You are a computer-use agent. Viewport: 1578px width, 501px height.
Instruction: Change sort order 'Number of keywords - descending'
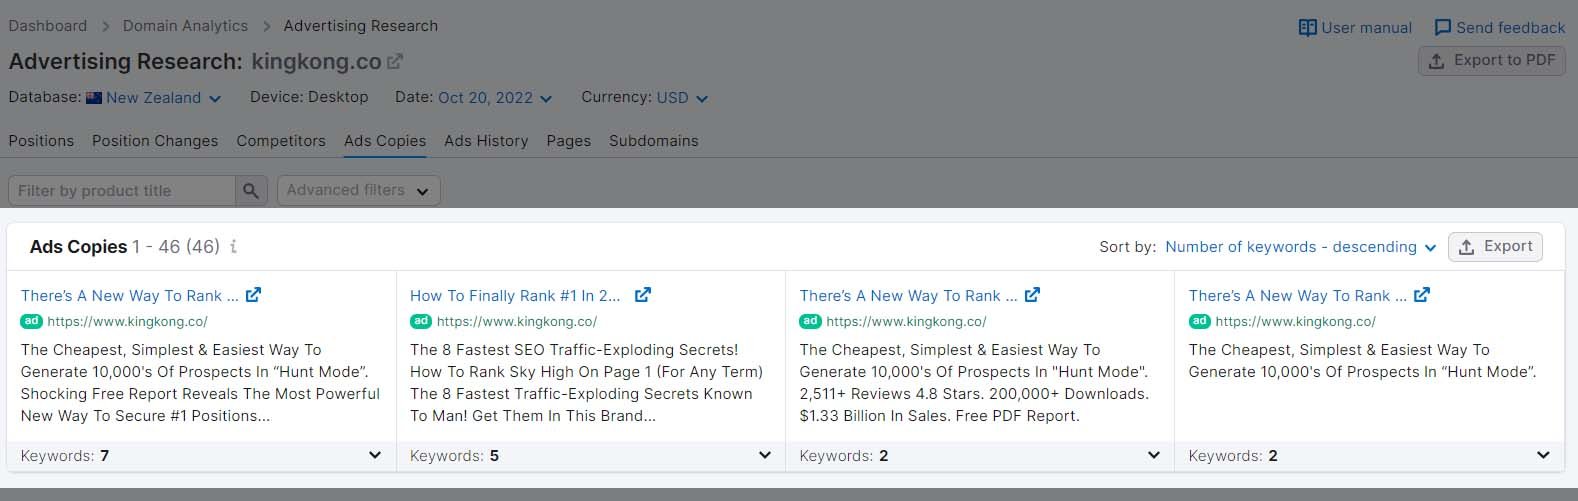(1301, 247)
